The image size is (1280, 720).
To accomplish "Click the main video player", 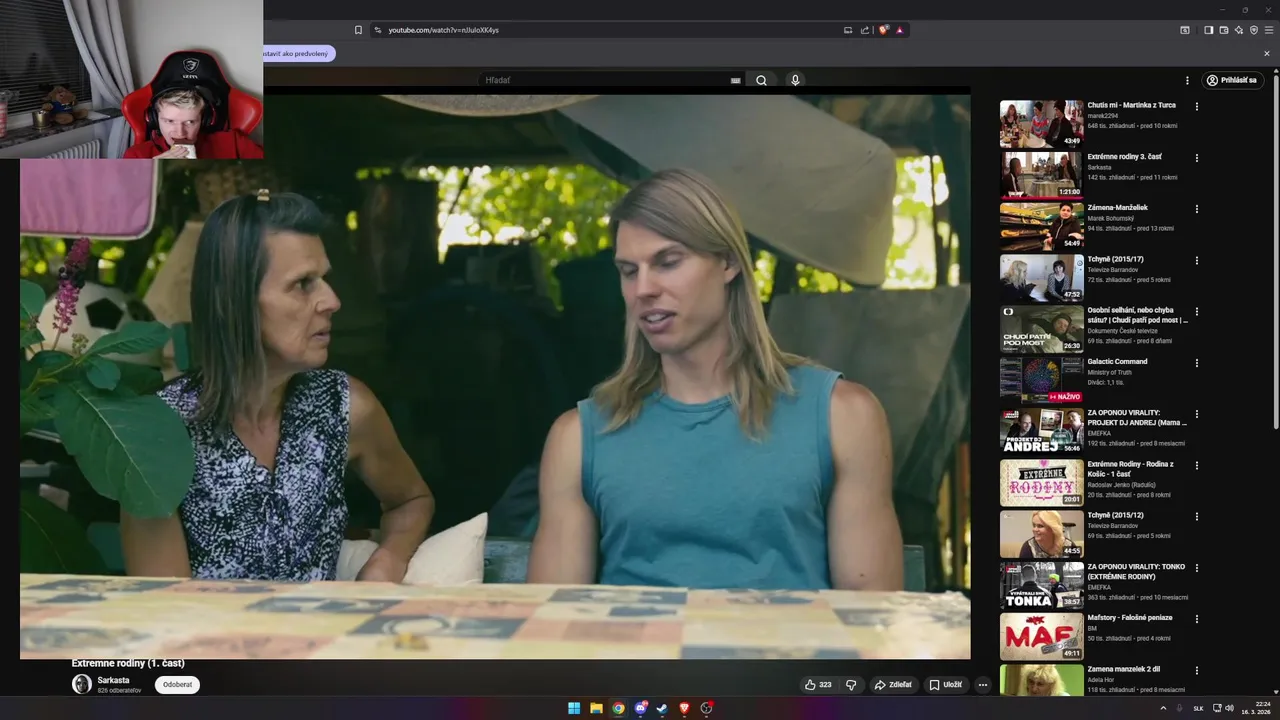I will coord(495,377).
